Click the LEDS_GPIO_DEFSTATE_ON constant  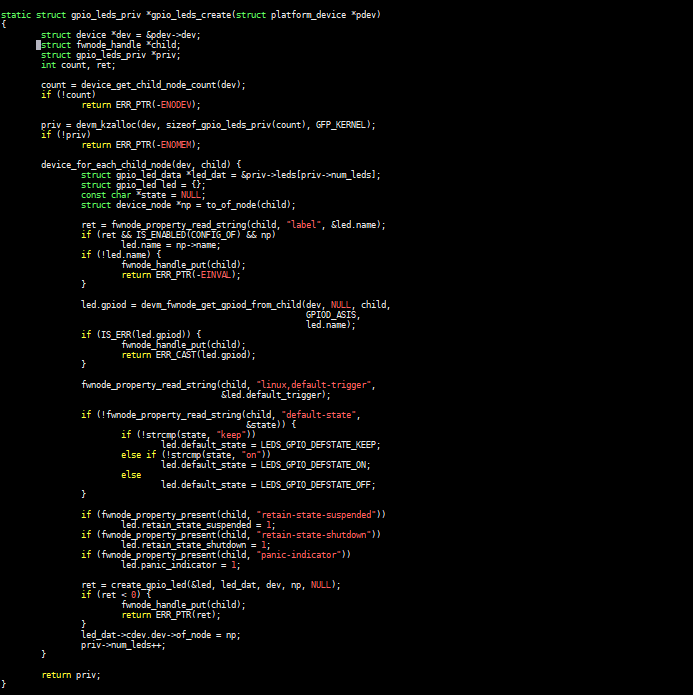[x=316, y=464]
